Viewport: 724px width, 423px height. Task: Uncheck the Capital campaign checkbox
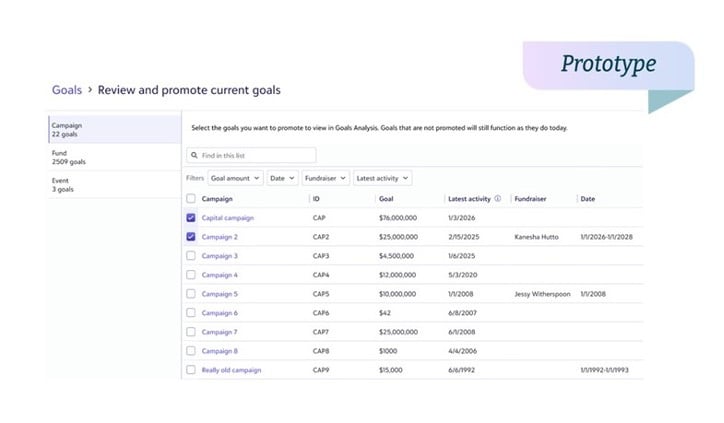click(x=191, y=218)
